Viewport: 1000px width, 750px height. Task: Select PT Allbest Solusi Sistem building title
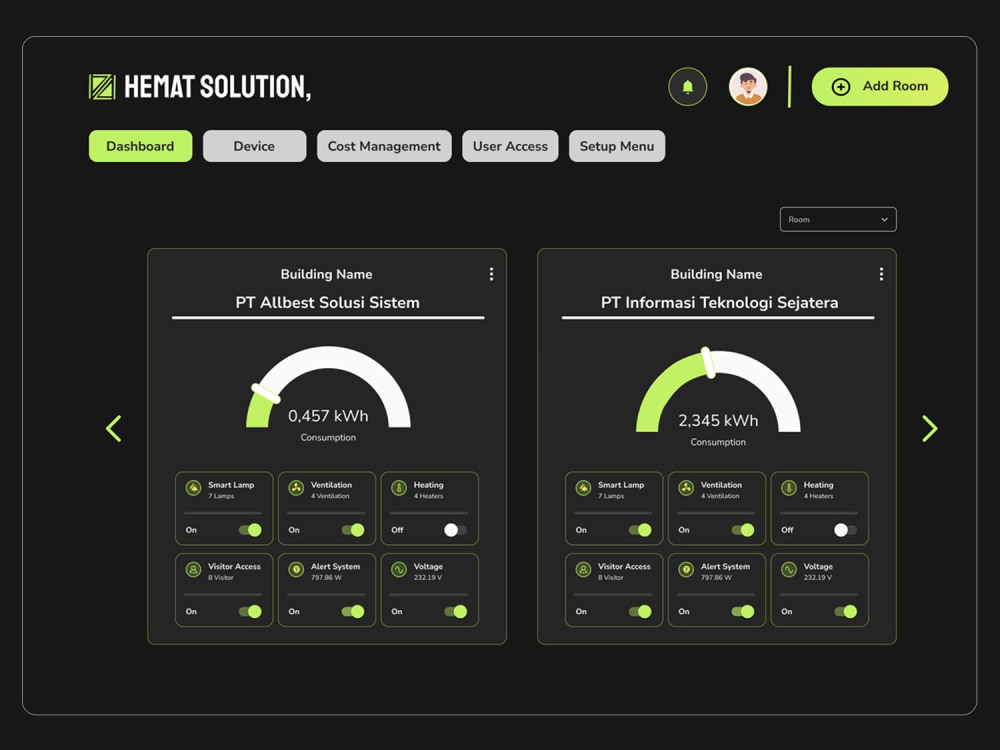(328, 302)
